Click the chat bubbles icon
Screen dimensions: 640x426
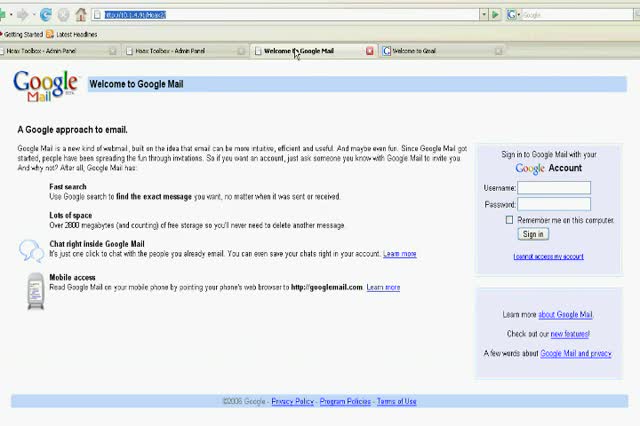coord(31,250)
